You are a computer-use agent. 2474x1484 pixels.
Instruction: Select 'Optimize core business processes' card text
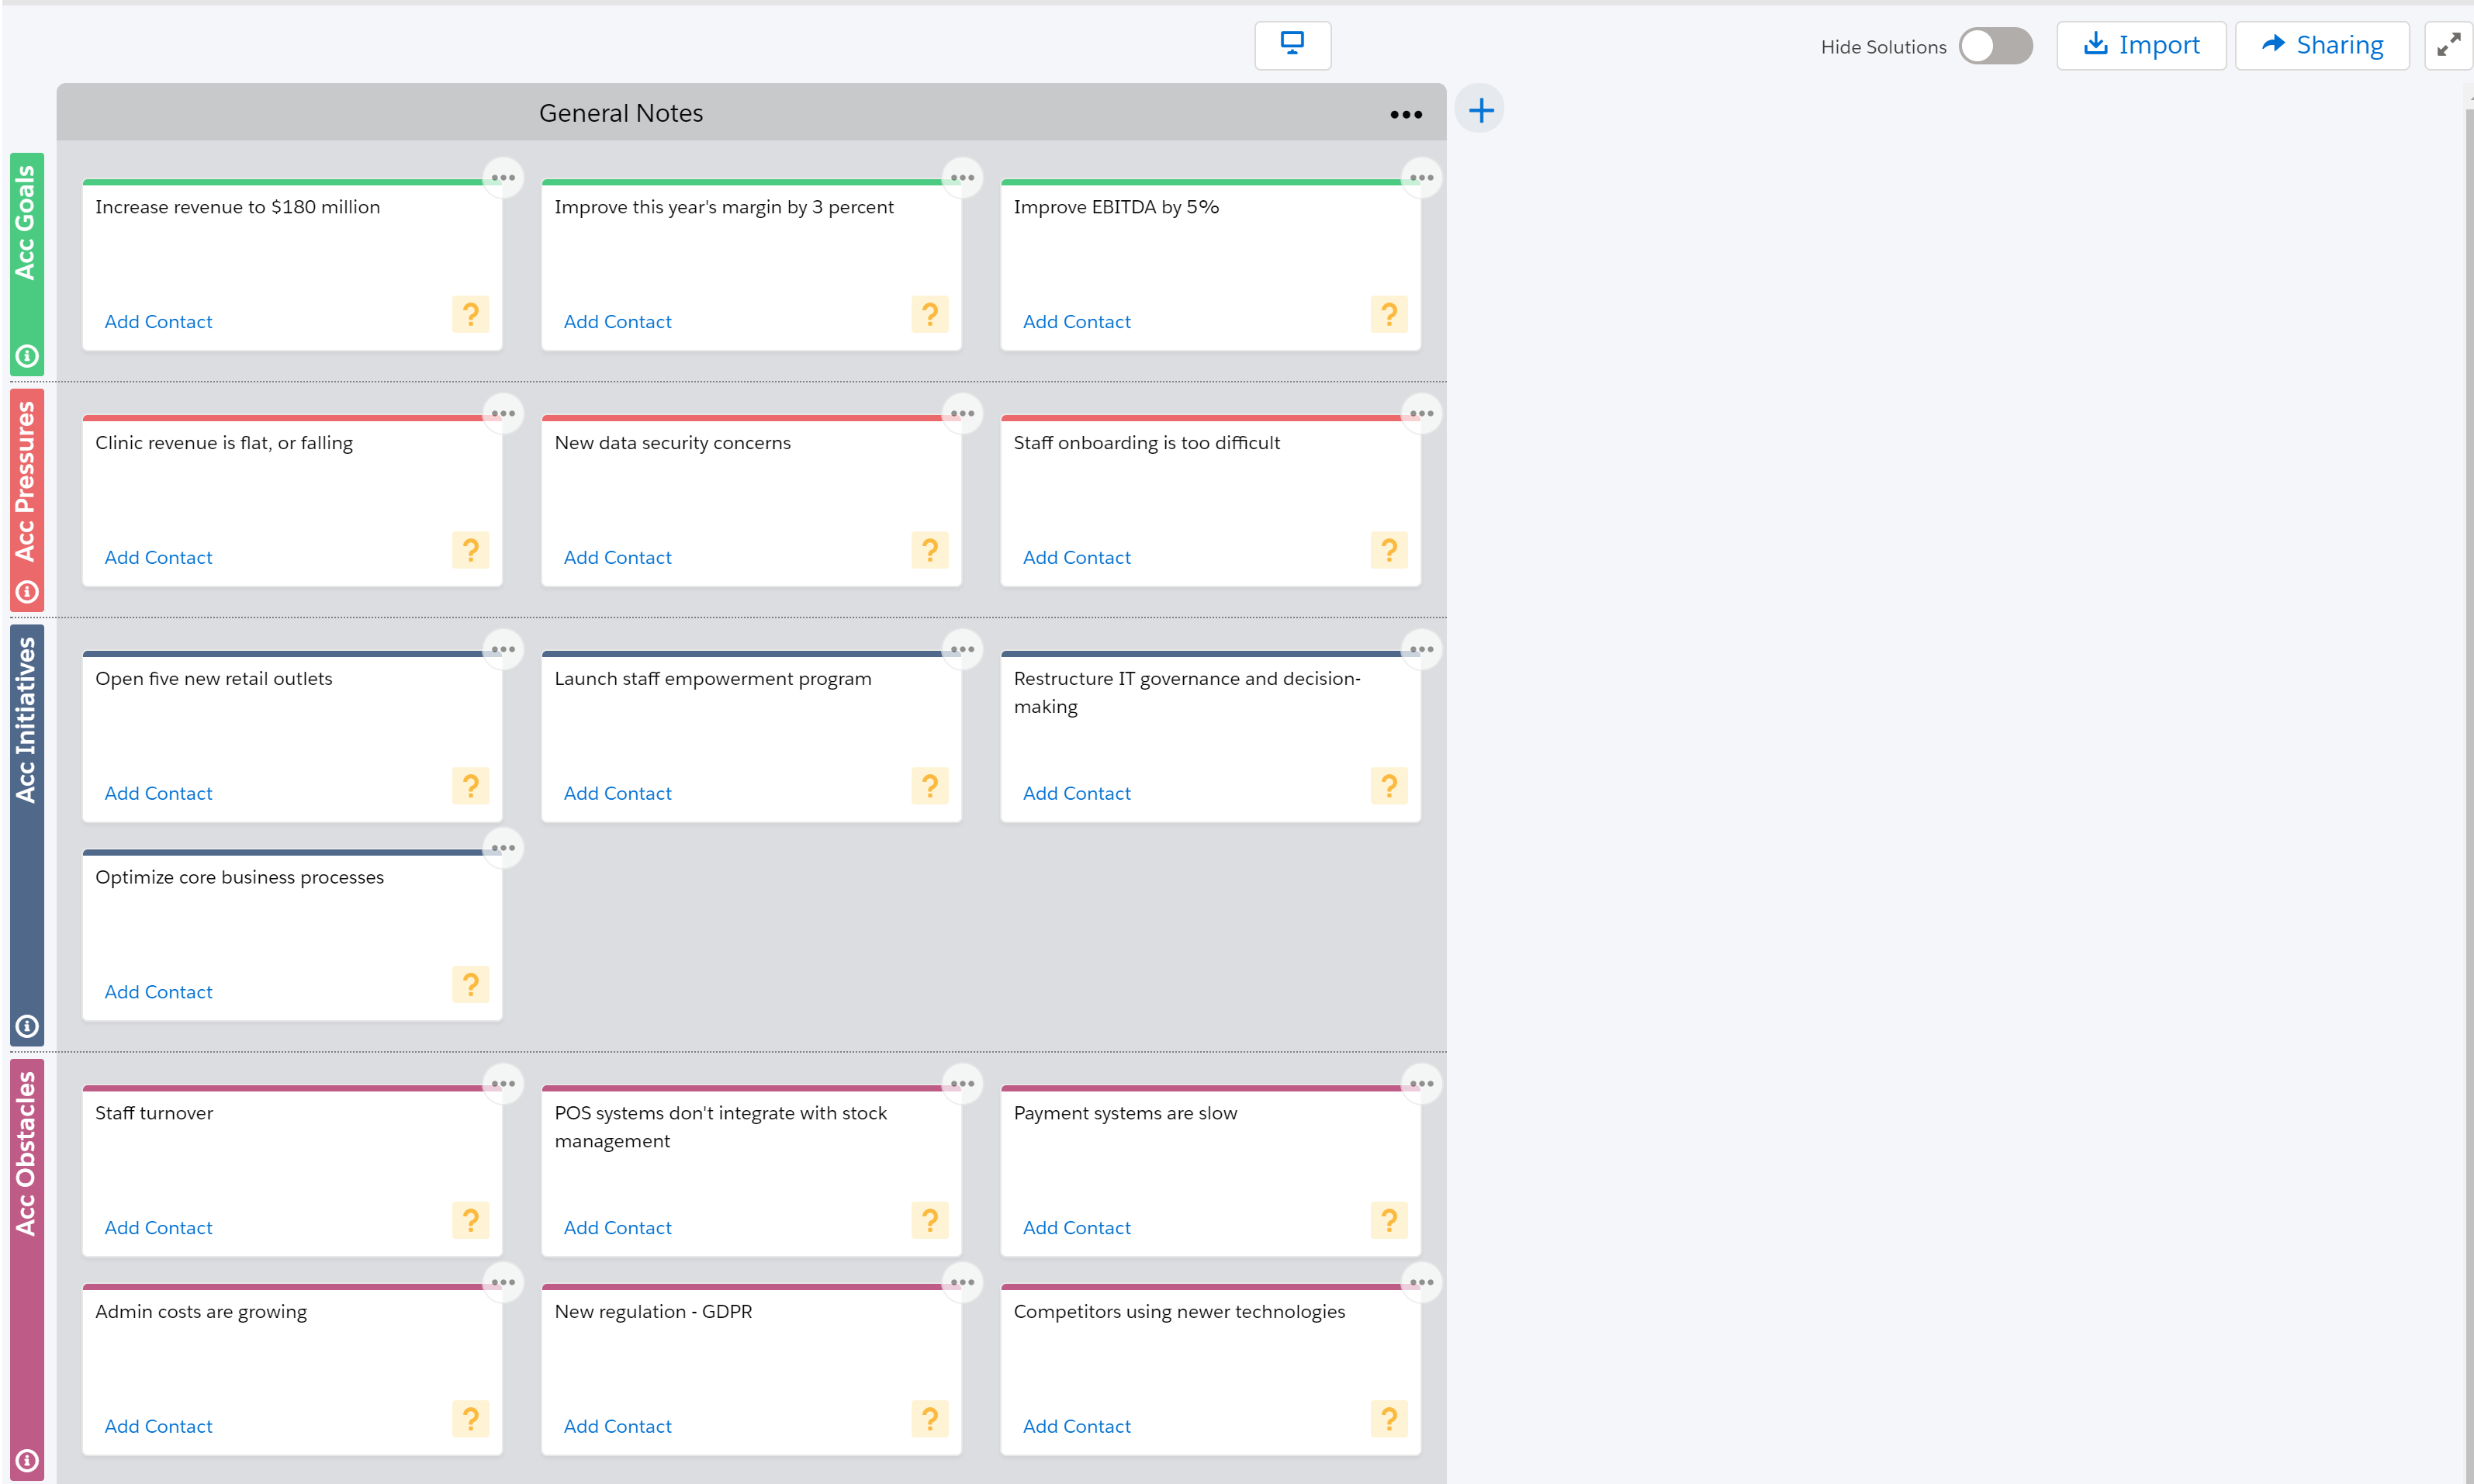pos(239,878)
